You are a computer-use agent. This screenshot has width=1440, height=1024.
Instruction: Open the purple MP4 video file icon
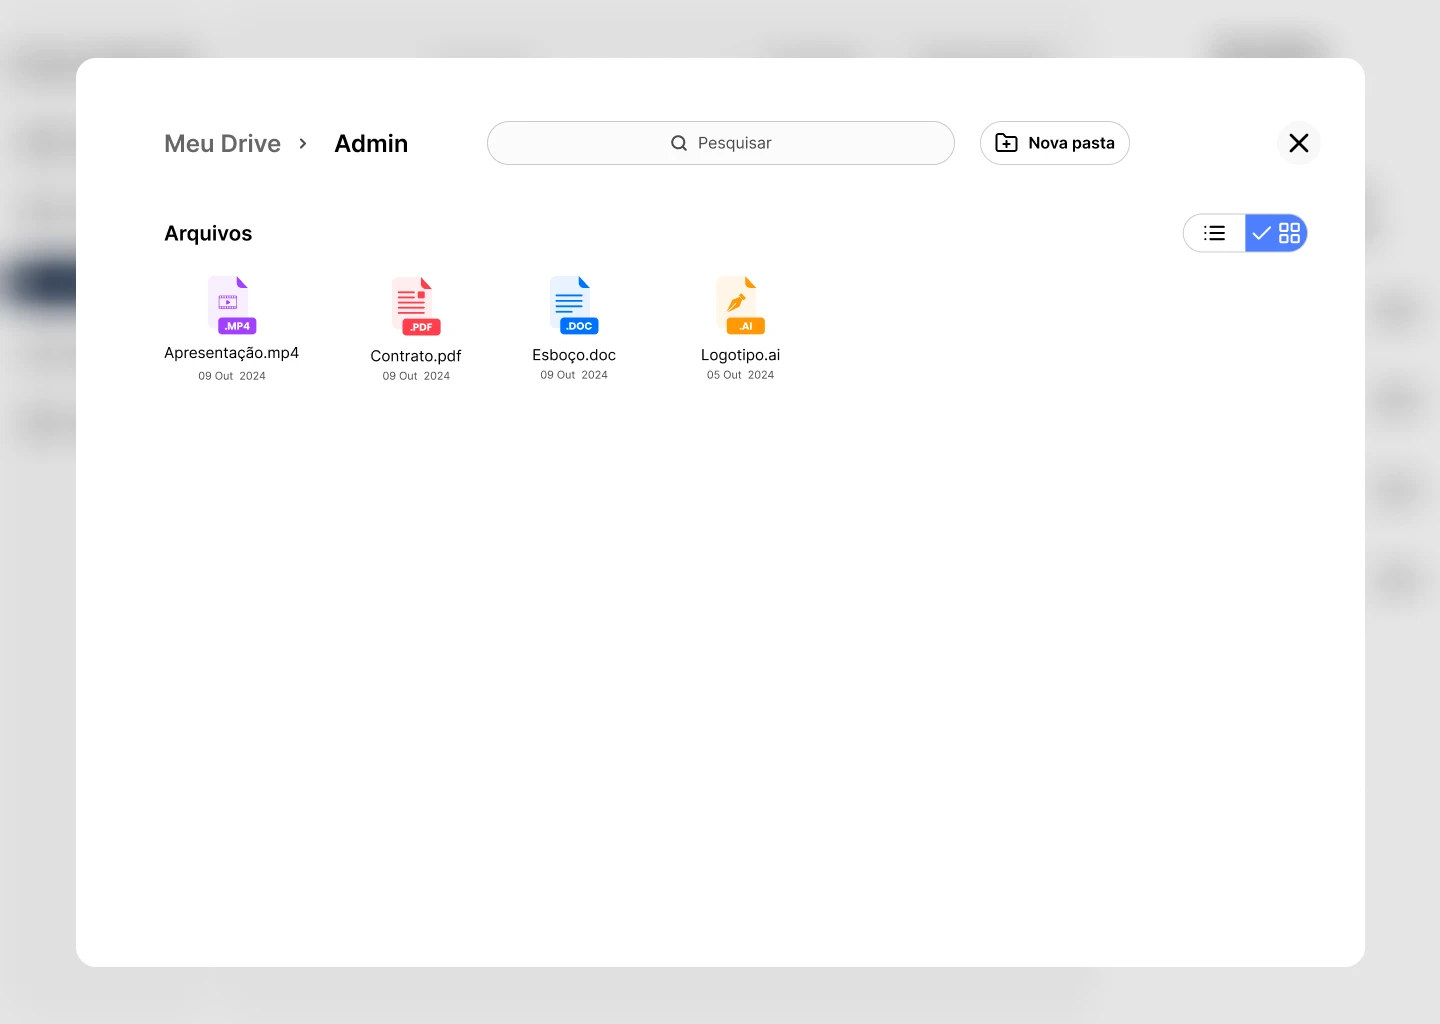(x=232, y=305)
